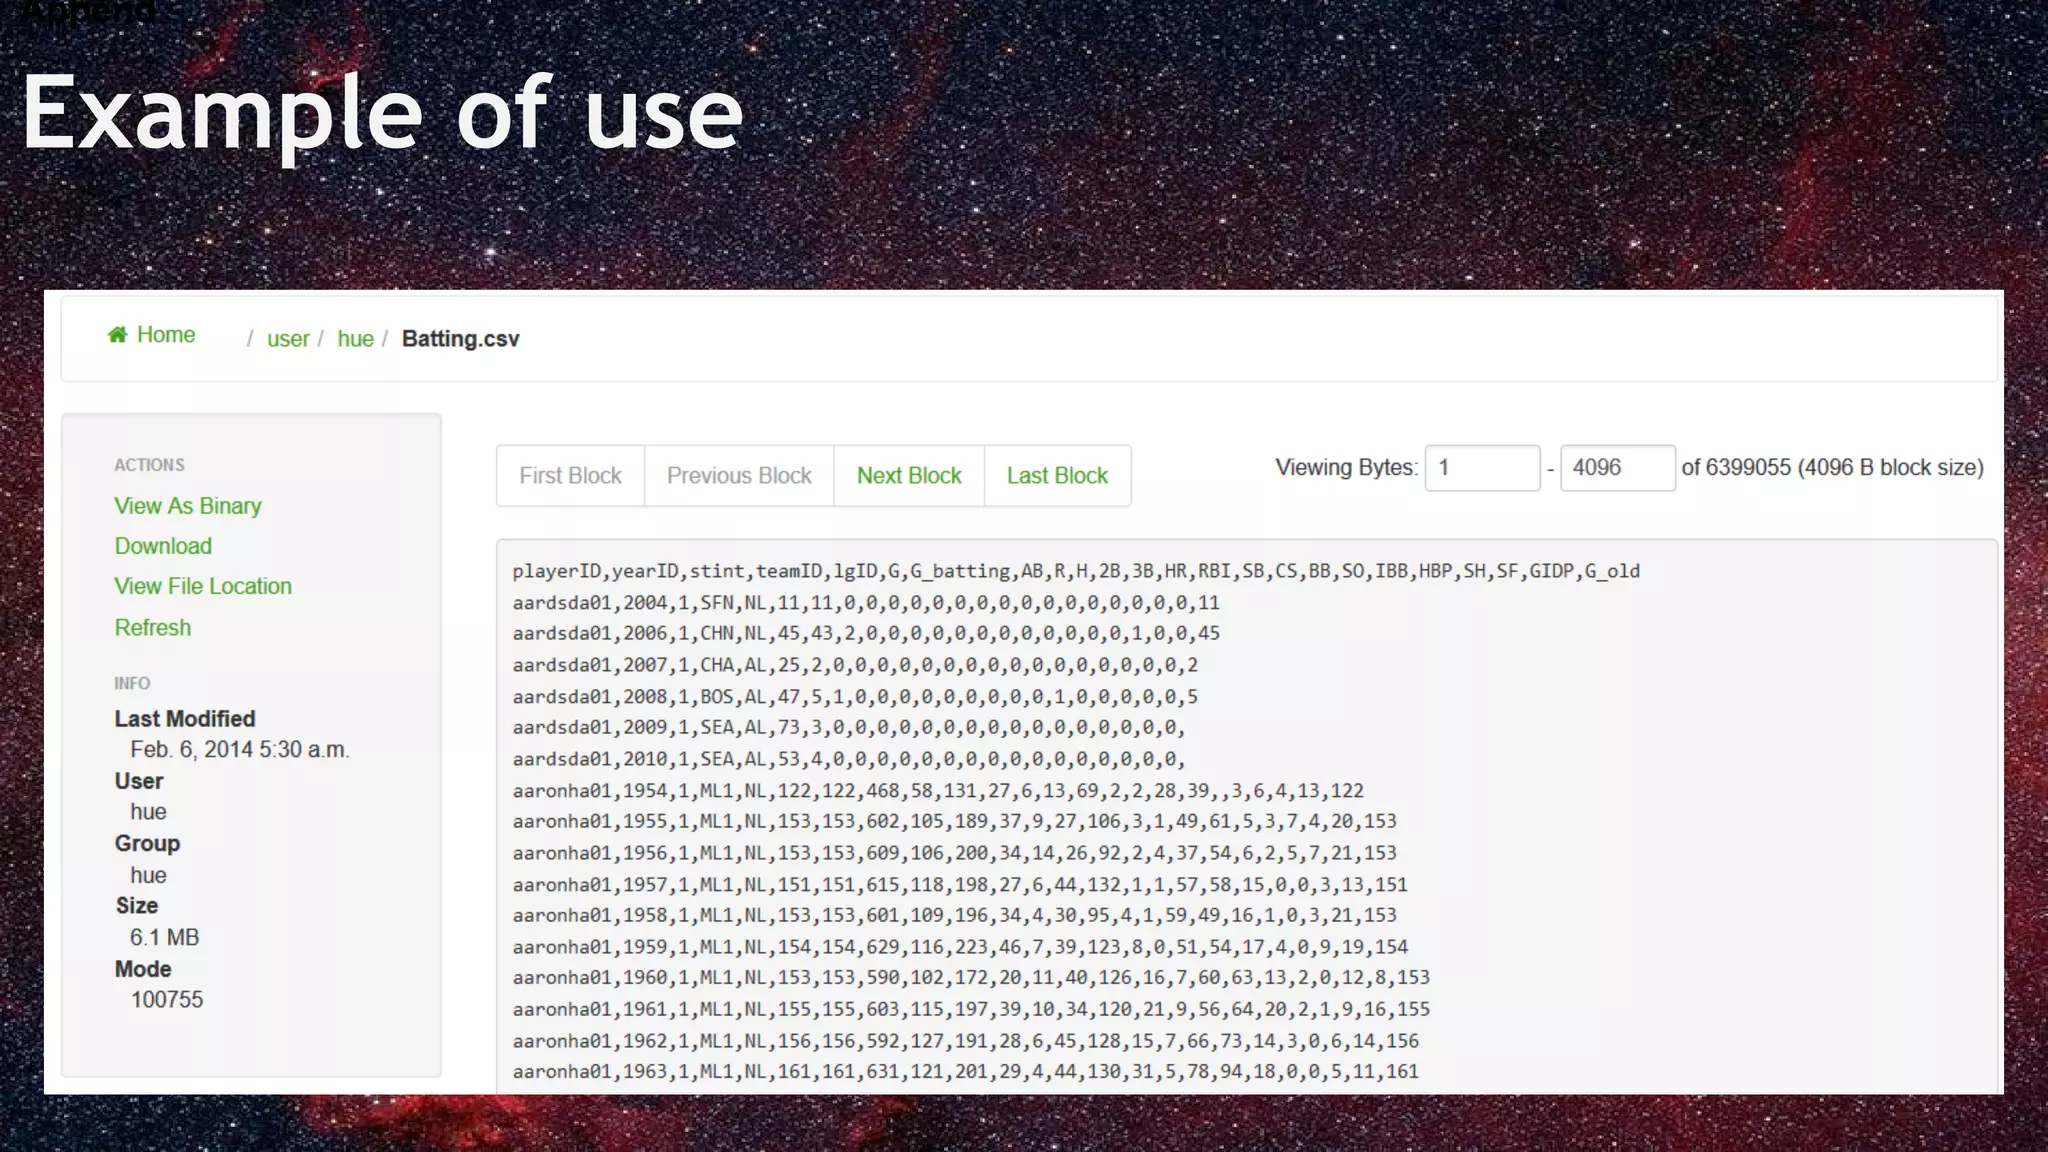Download the Batting.csv file
This screenshot has width=2048, height=1152.
pyautogui.click(x=163, y=546)
